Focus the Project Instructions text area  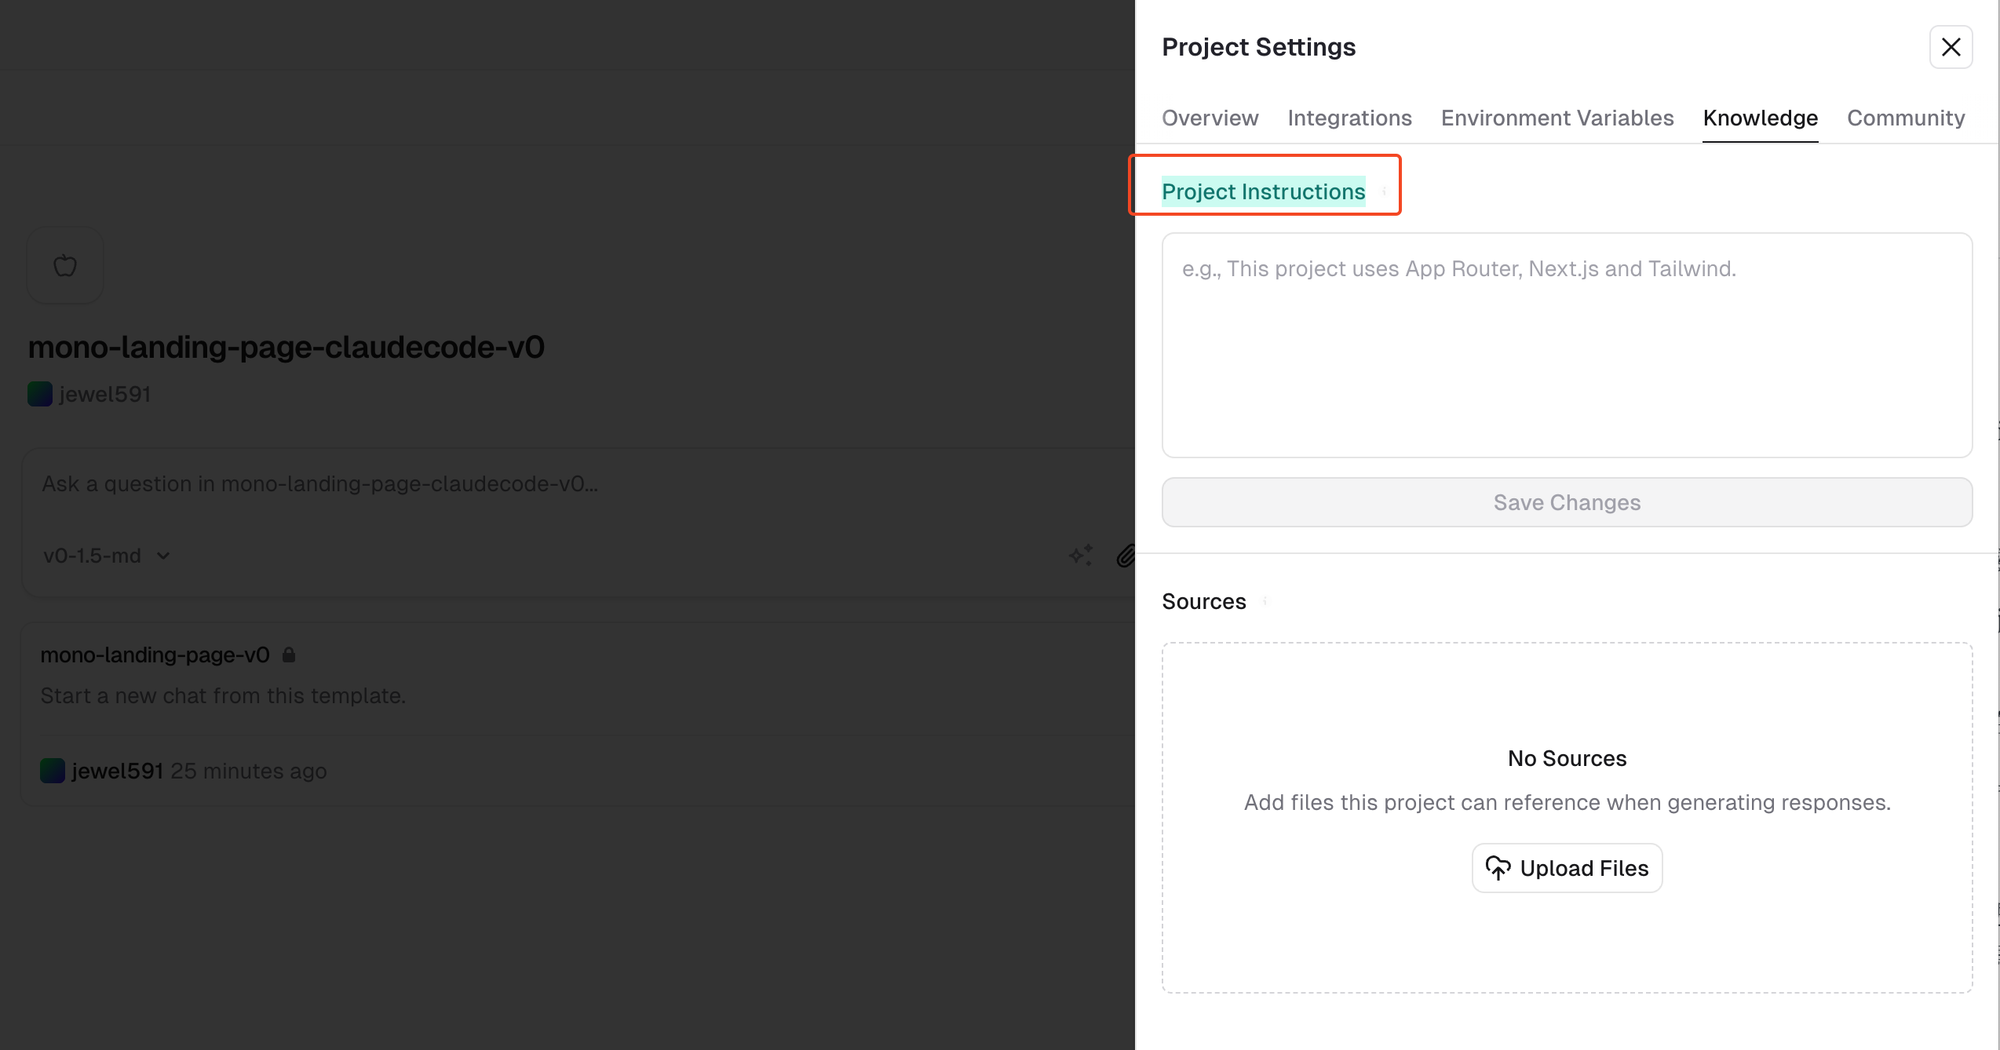pyautogui.click(x=1566, y=345)
